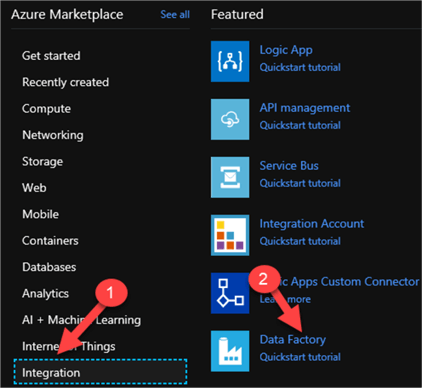
Task: Click the Featured heading
Action: coord(237,14)
